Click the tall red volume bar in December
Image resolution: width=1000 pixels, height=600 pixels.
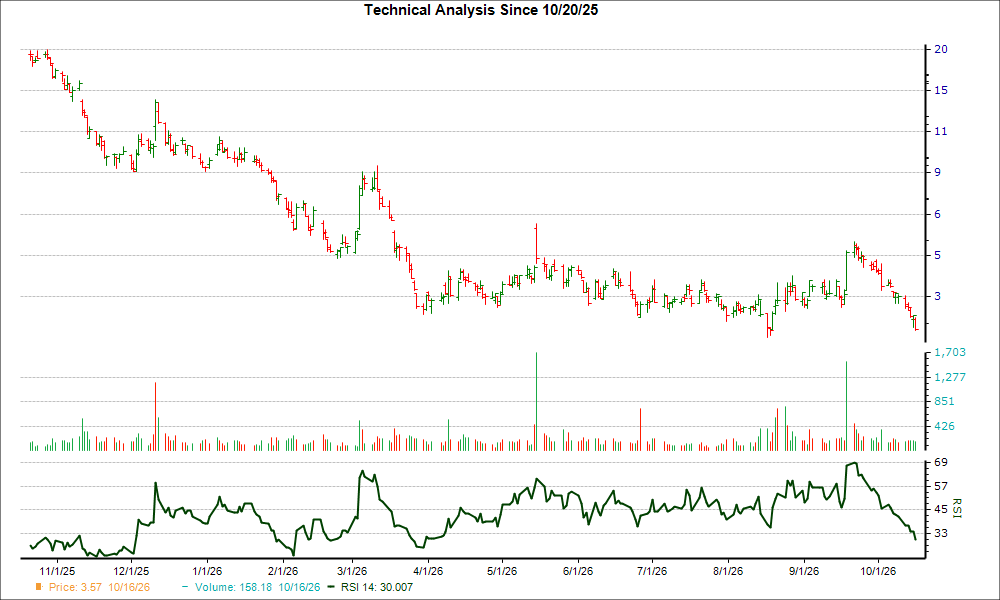(155, 416)
